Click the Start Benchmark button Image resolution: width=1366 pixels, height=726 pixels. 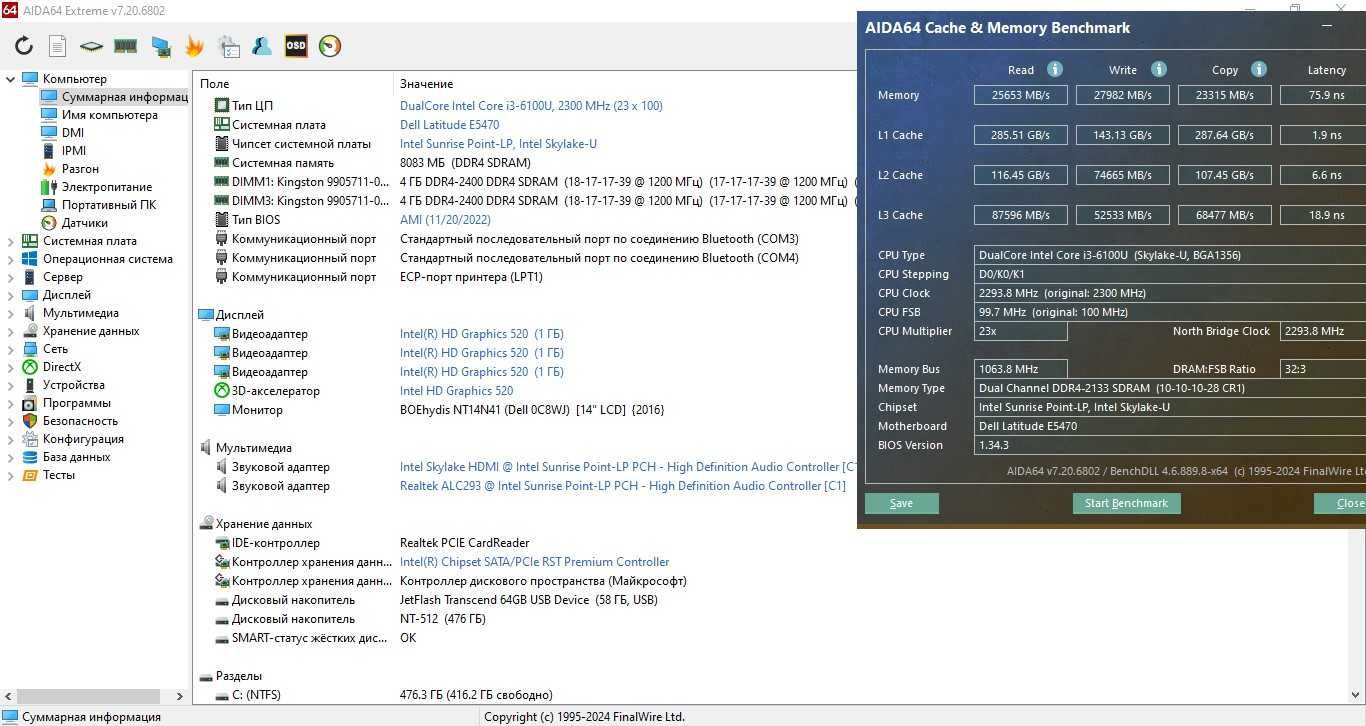[x=1126, y=504]
